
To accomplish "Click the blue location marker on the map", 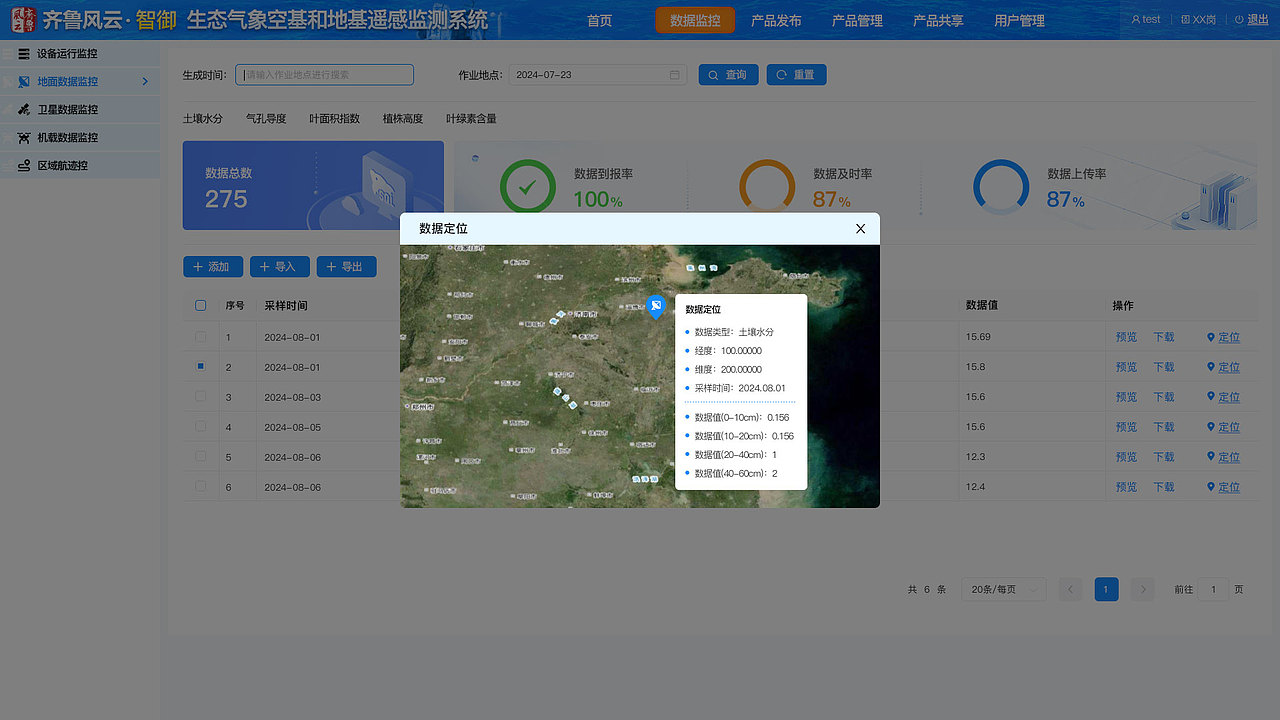I will coord(655,306).
